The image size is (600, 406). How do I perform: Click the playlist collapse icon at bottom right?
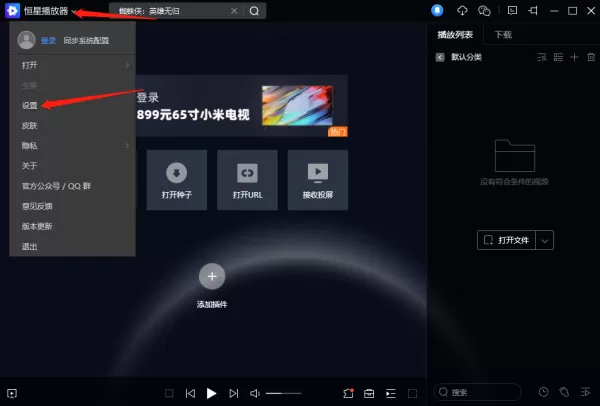click(x=585, y=392)
